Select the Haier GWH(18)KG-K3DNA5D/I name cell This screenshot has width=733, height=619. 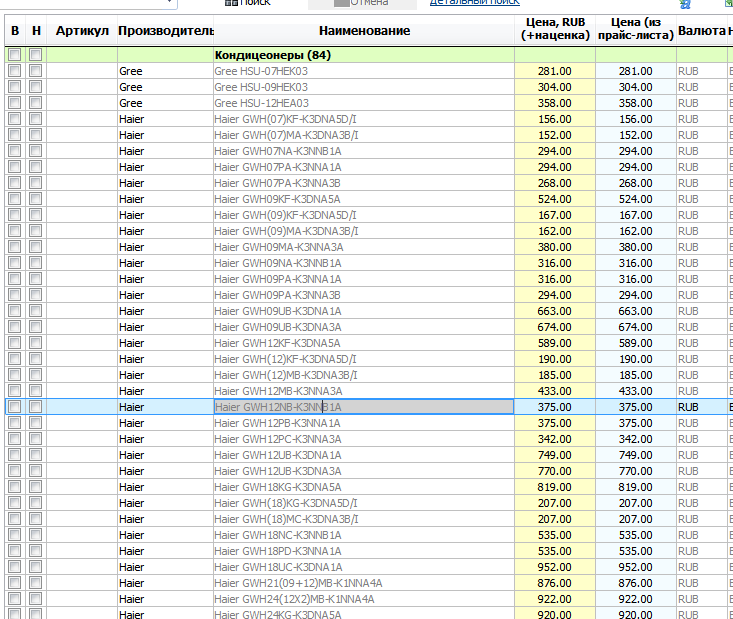[364, 503]
